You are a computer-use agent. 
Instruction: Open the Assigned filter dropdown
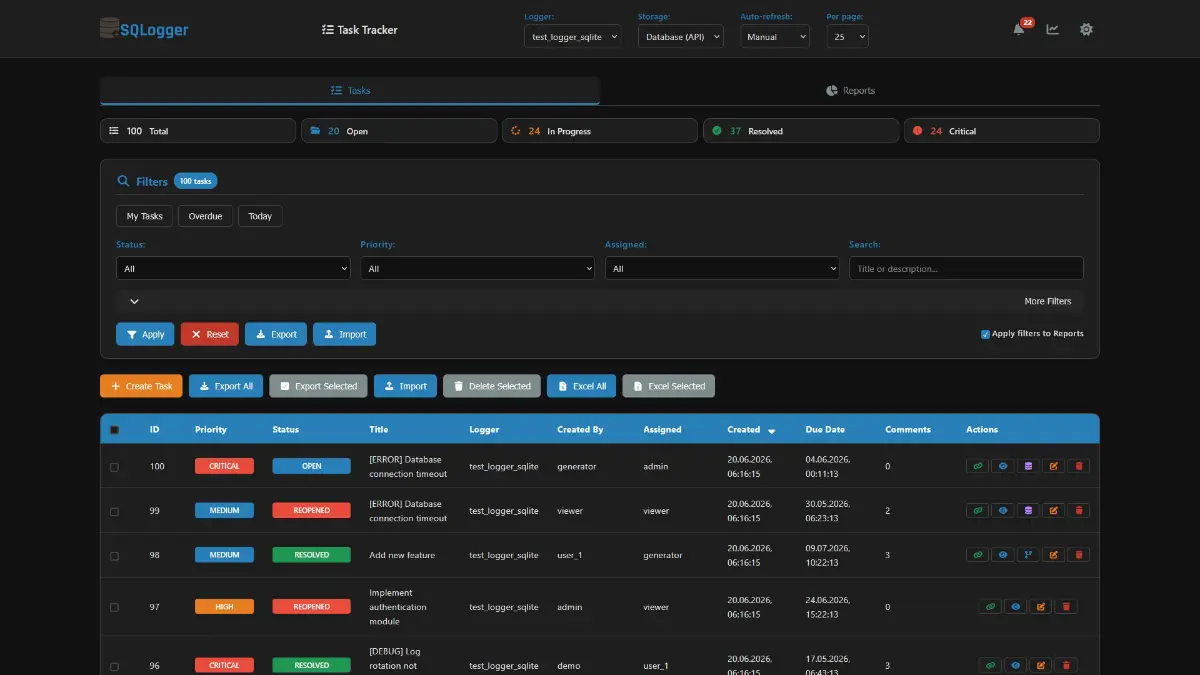(722, 268)
